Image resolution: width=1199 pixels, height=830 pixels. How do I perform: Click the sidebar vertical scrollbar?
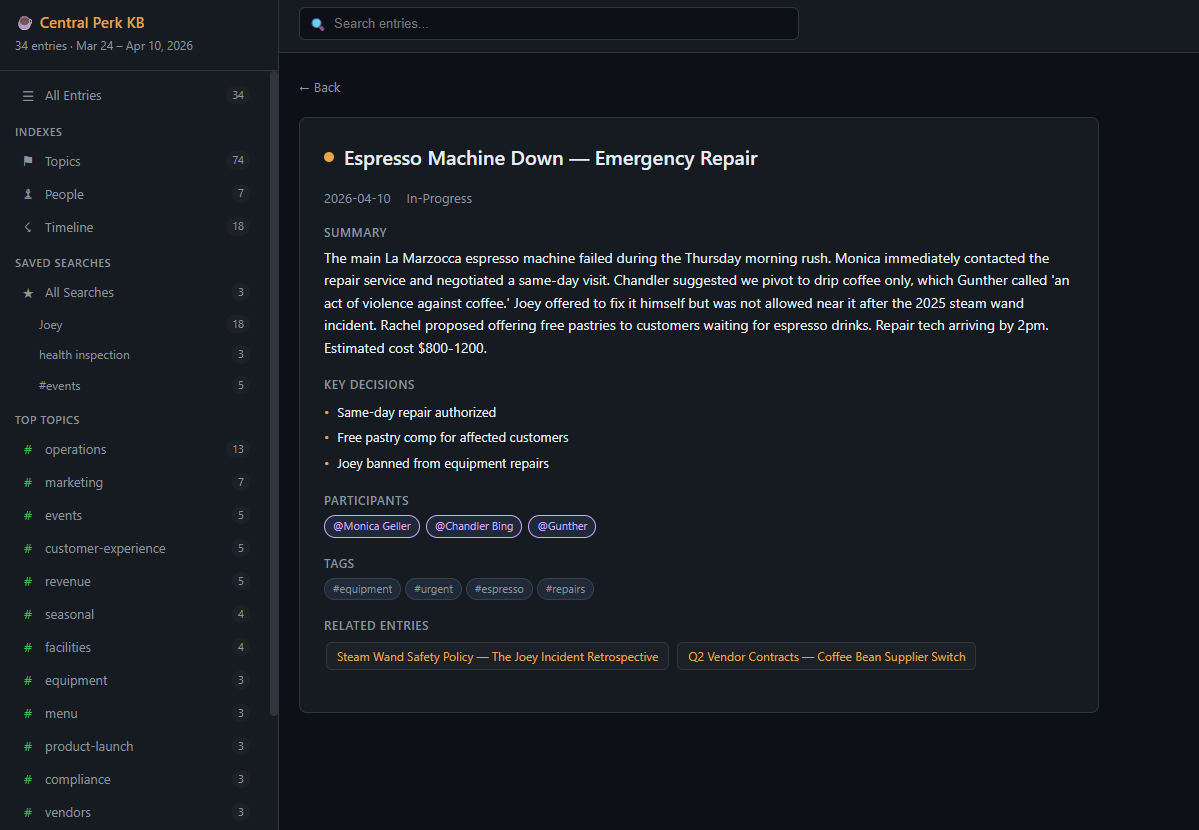point(274,400)
